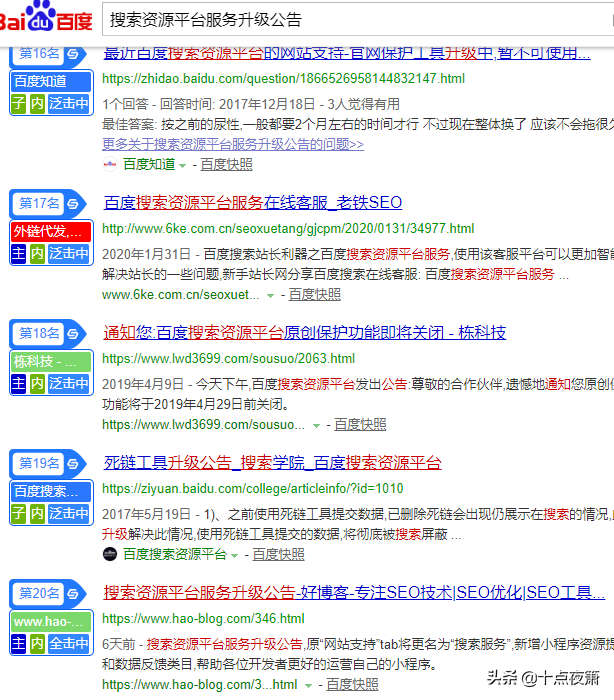Click the 内 tag in rank 17 result
This screenshot has width=614, height=700.
[37, 254]
